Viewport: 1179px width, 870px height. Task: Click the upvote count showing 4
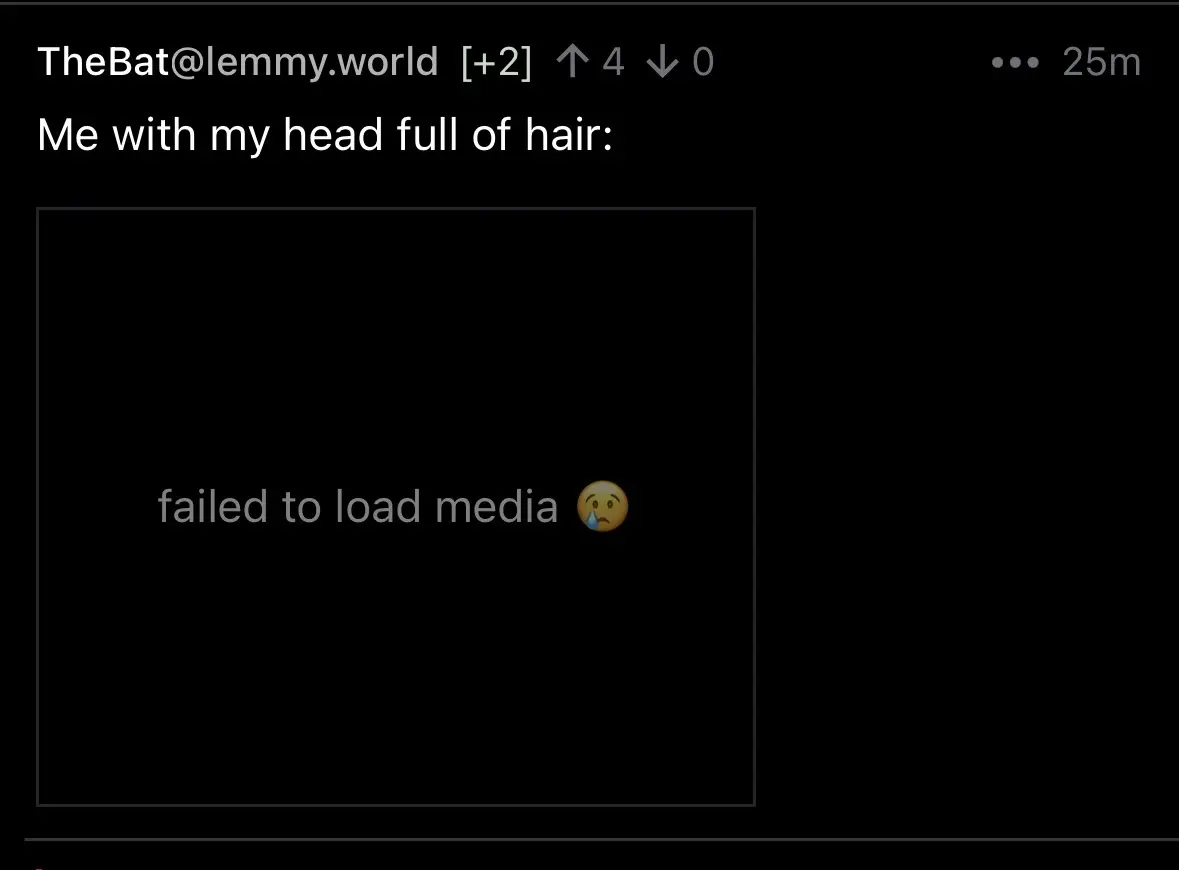point(613,62)
